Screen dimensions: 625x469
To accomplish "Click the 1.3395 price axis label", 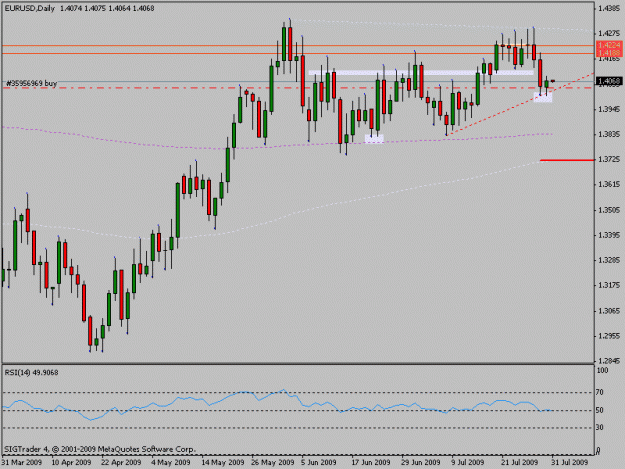I will (x=609, y=235).
